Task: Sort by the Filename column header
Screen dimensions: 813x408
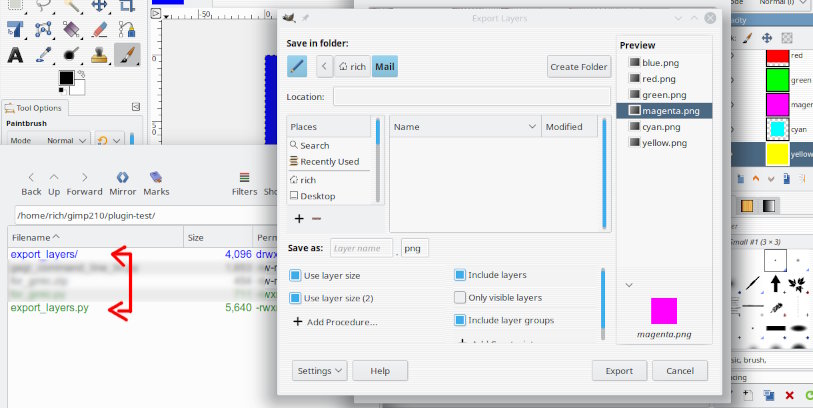Action: pyautogui.click(x=95, y=237)
